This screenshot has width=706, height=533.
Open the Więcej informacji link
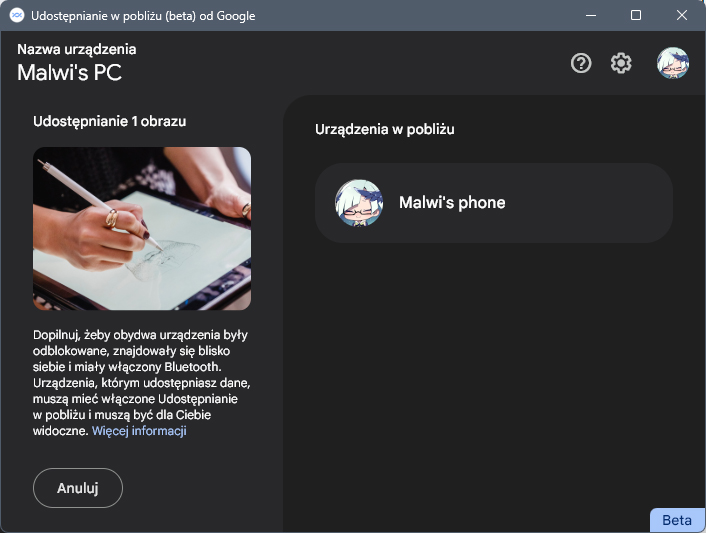pos(139,431)
